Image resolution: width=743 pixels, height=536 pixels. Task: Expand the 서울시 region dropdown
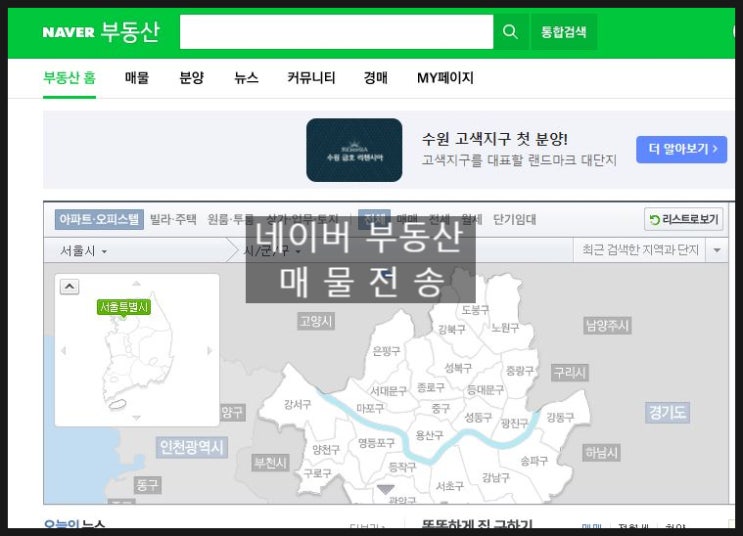(83, 251)
